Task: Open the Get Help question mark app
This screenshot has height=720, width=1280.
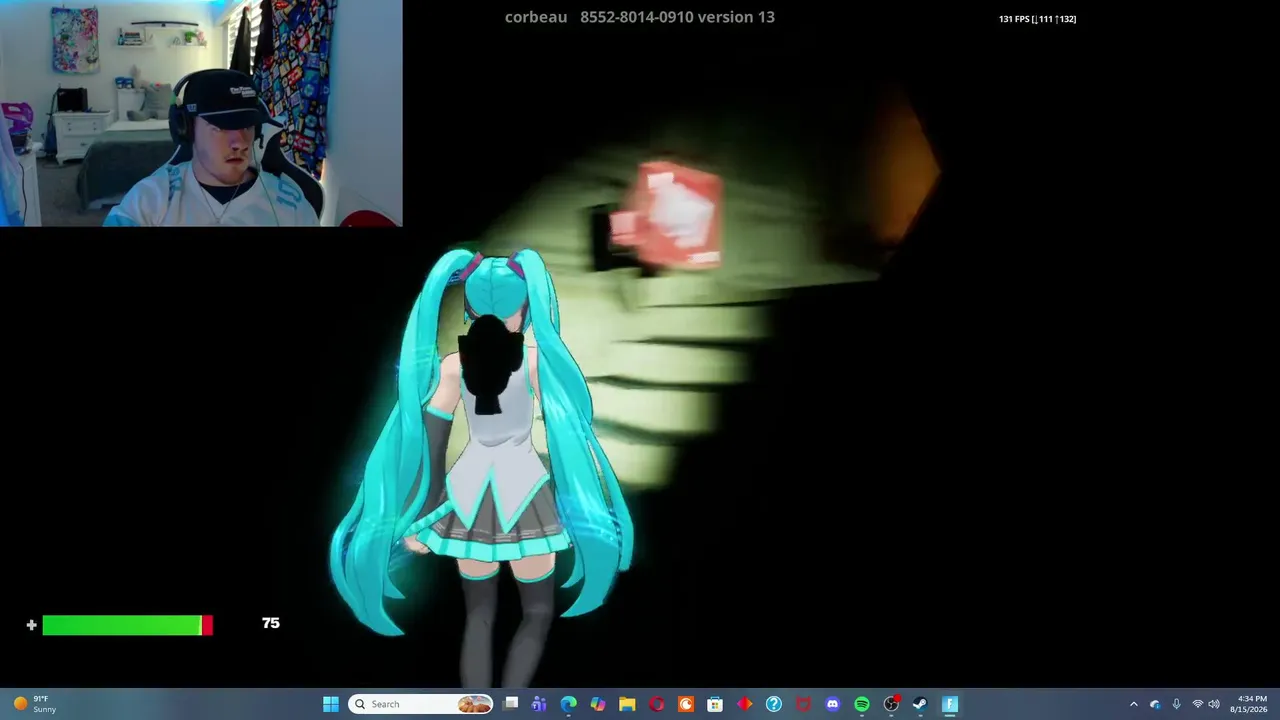Action: point(774,704)
